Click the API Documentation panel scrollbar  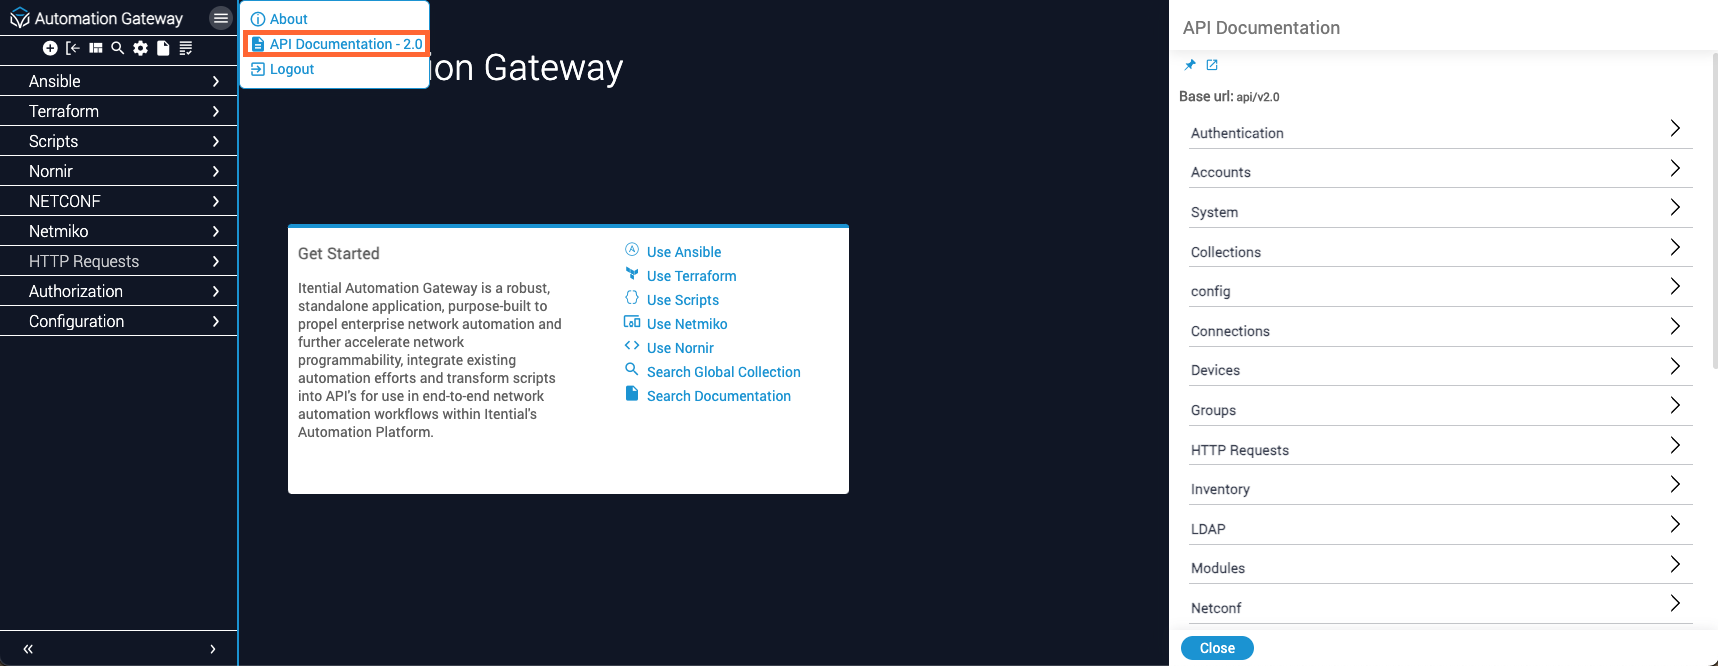(x=1714, y=210)
